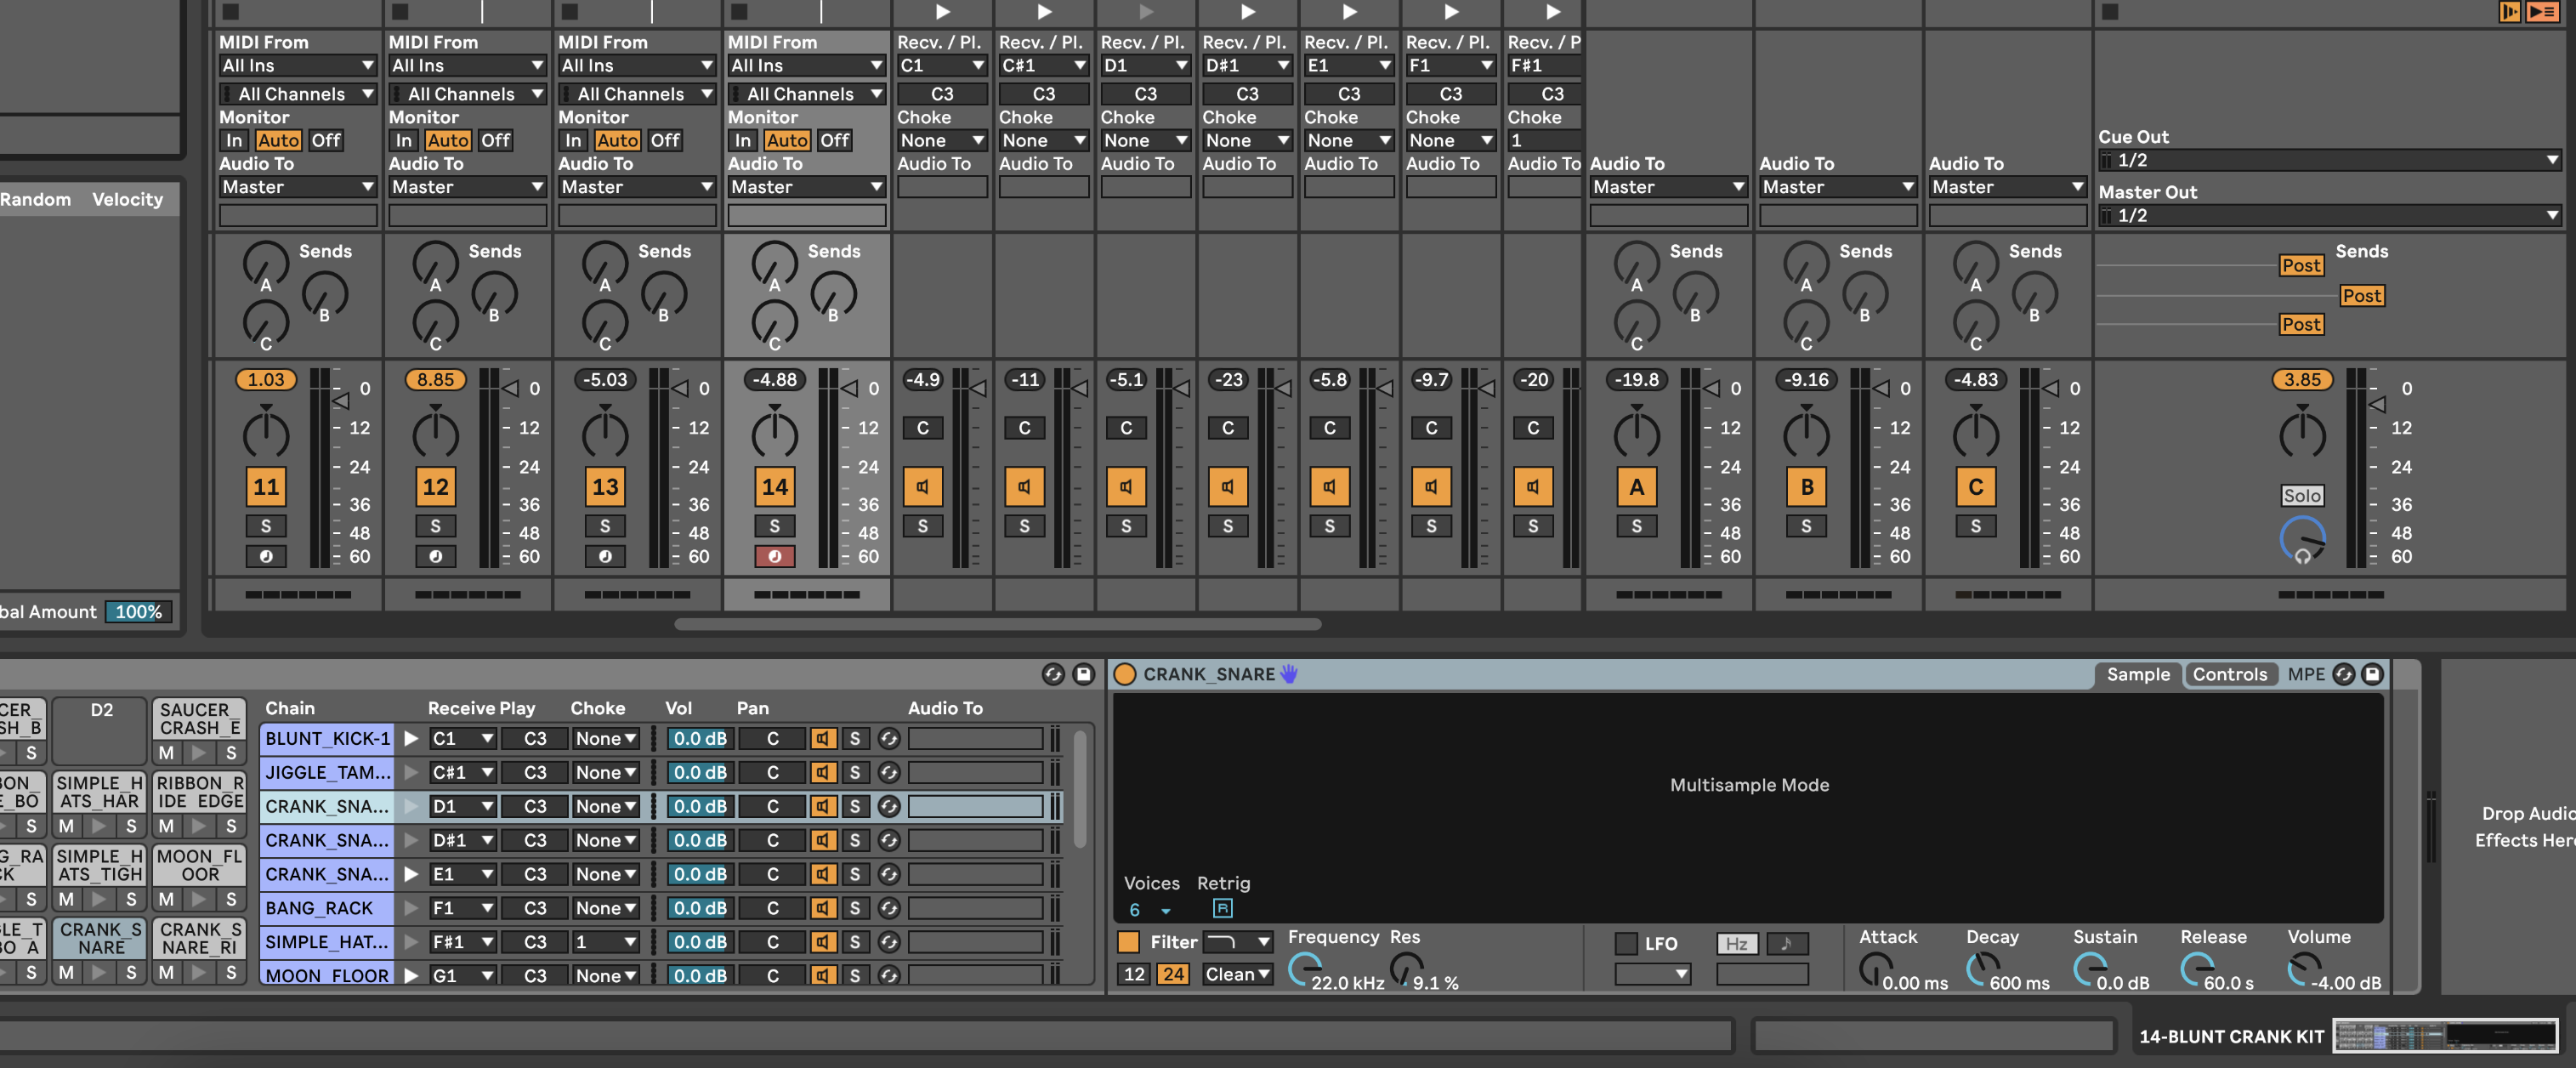This screenshot has height=1068, width=2576.
Task: Open the Cue Out 1/2 dropdown
Action: tap(2330, 160)
